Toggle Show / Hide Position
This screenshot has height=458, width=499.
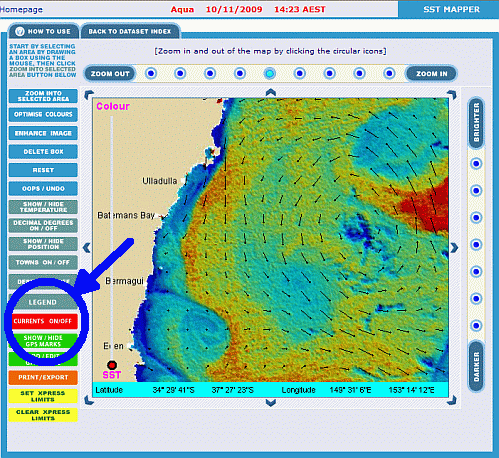[43, 244]
